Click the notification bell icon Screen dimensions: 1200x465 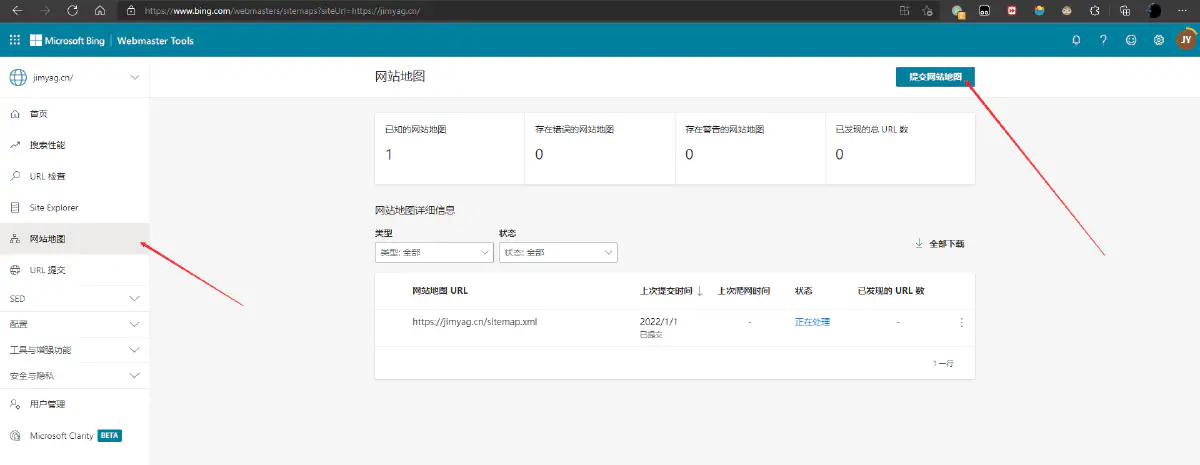click(x=1076, y=41)
